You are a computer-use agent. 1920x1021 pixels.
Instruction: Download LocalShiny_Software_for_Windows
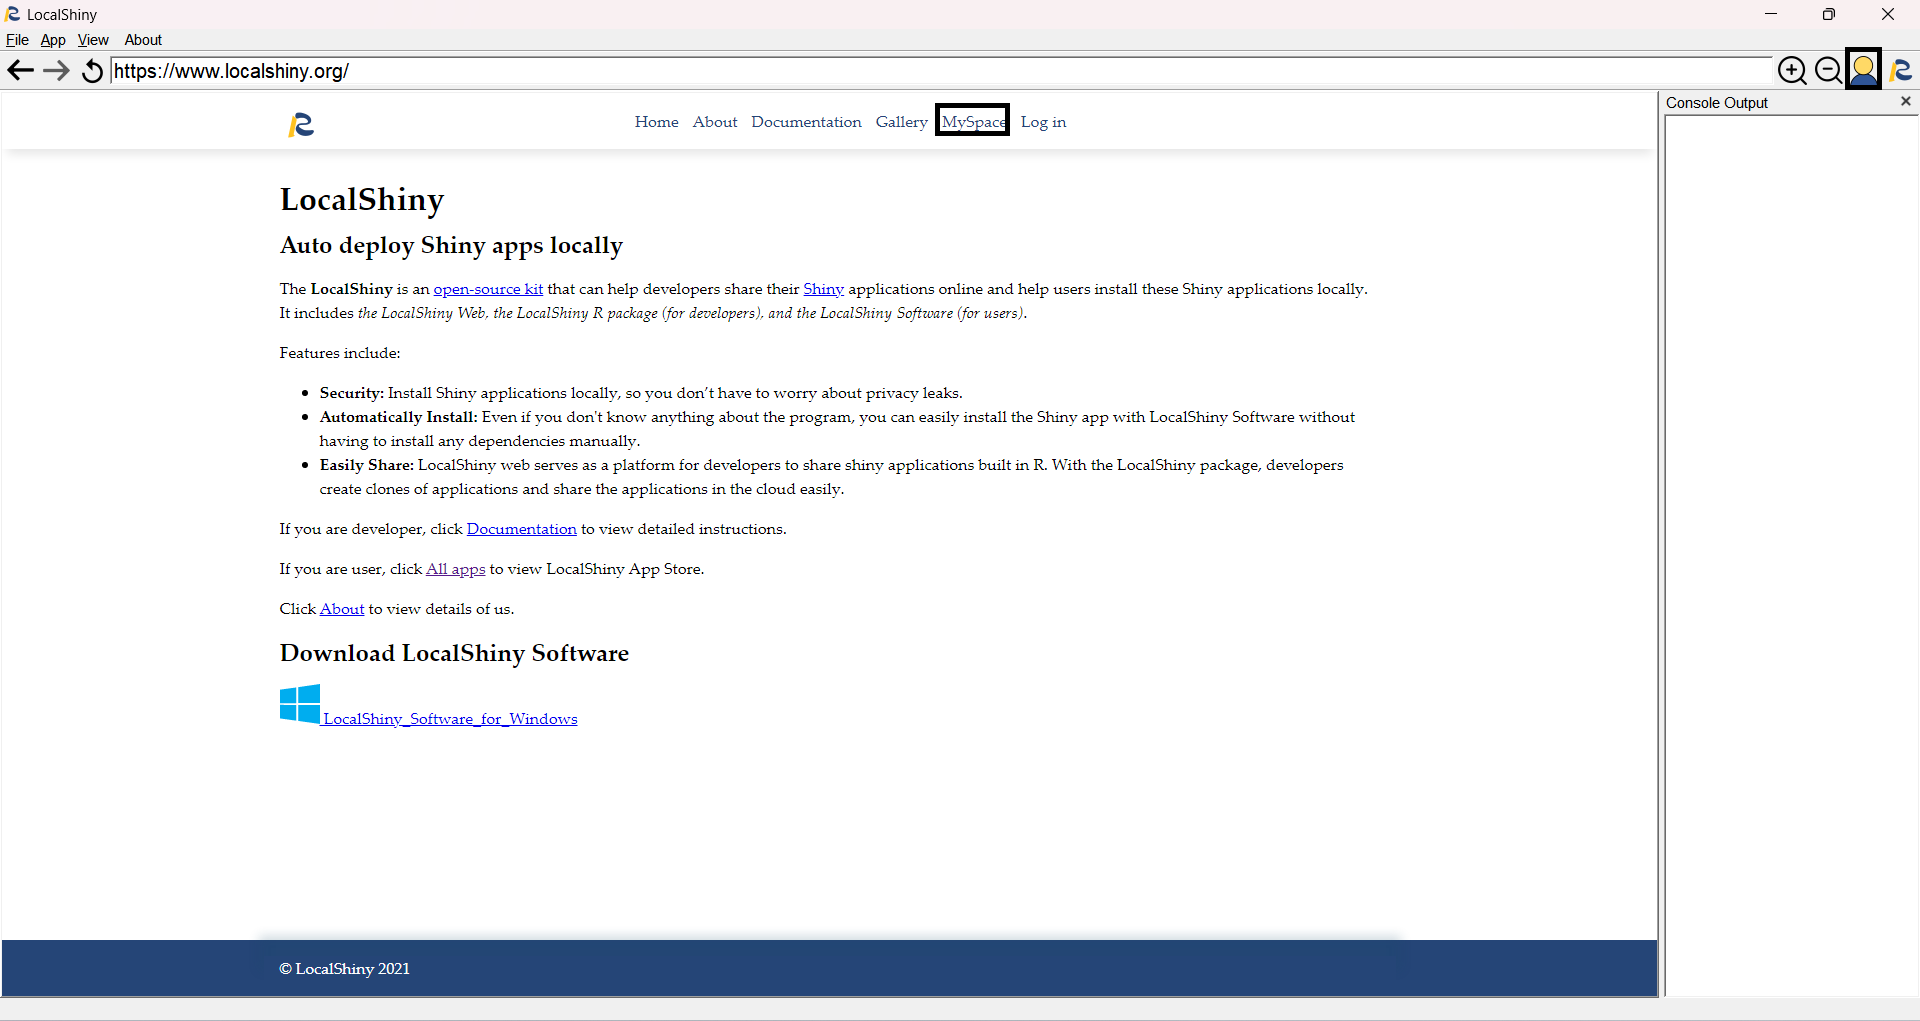point(450,719)
